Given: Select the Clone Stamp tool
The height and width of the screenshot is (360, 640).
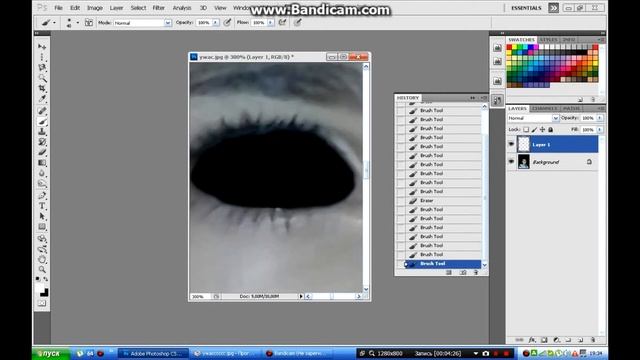Looking at the screenshot, I should coord(42,131).
